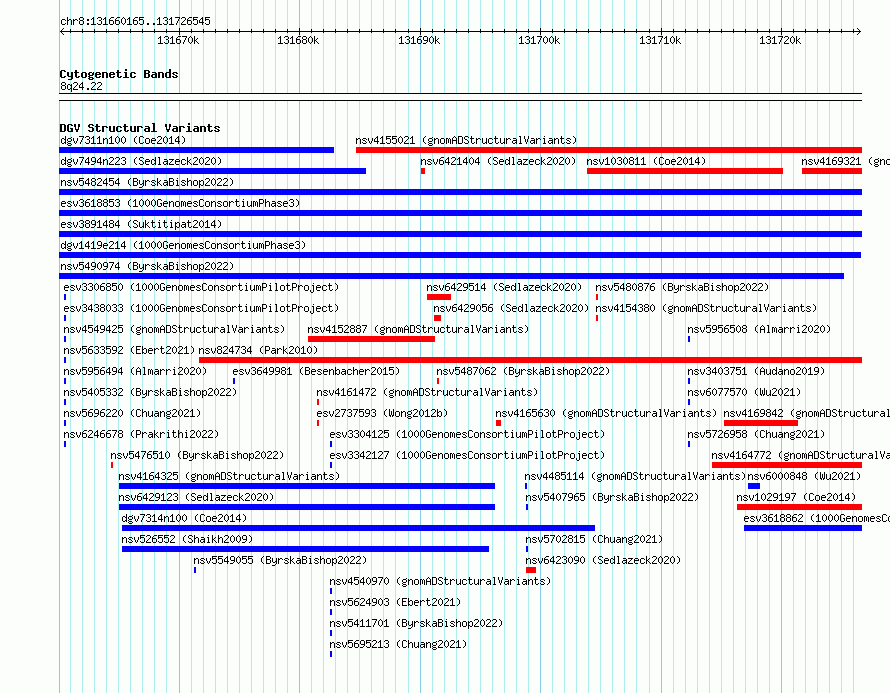890x693 pixels.
Task: Open the nsv824734 (Park2010) variant
Action: (x=258, y=350)
